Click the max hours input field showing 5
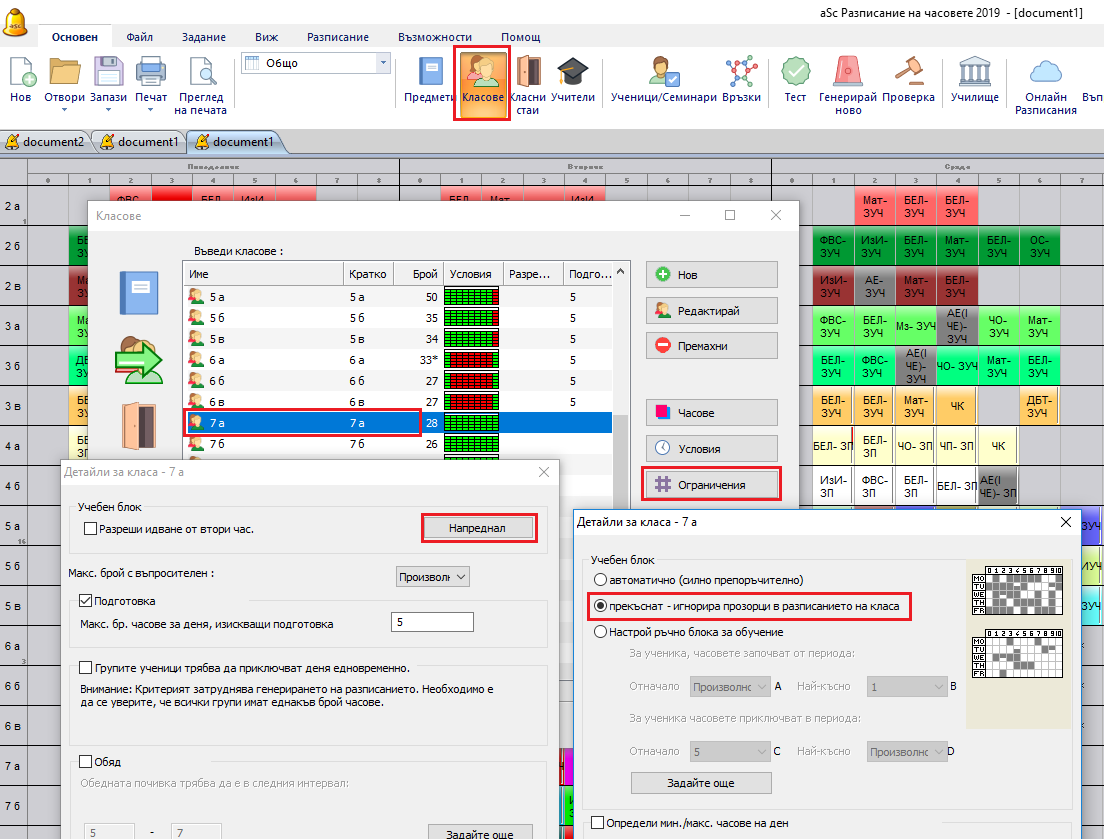This screenshot has height=839, width=1104. tap(432, 622)
